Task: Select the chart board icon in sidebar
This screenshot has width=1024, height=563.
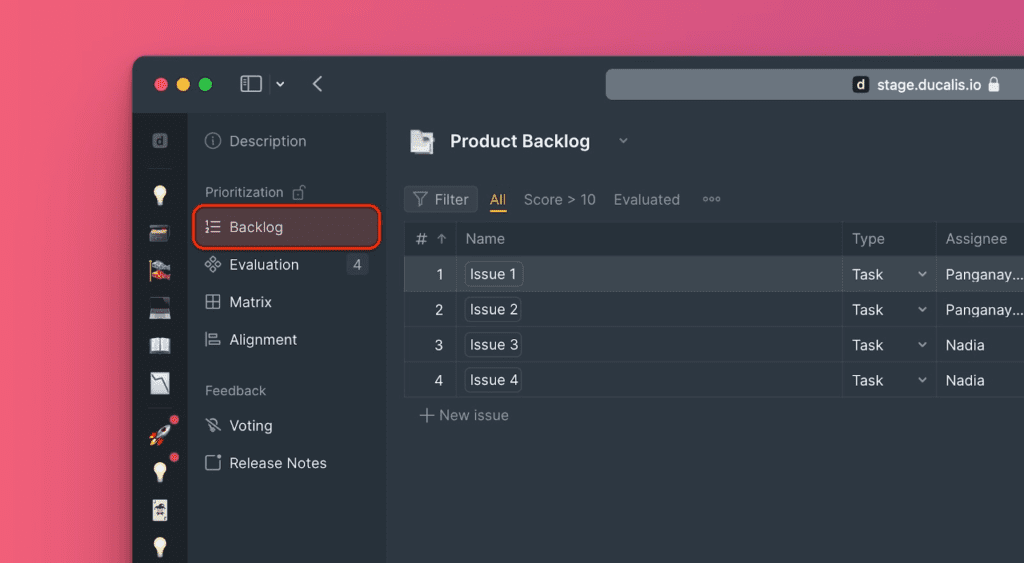Action: coord(160,383)
